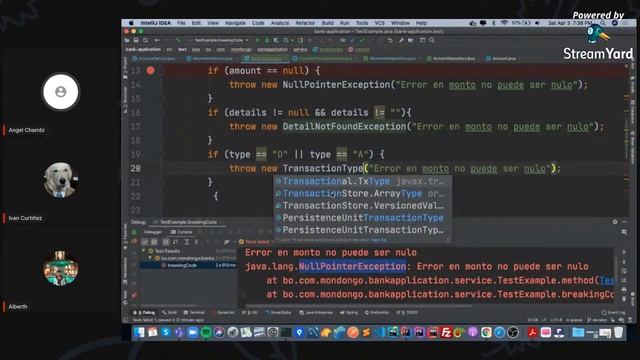Open the Spring tool window button
The width and height of the screenshot is (640, 360).
point(349,313)
